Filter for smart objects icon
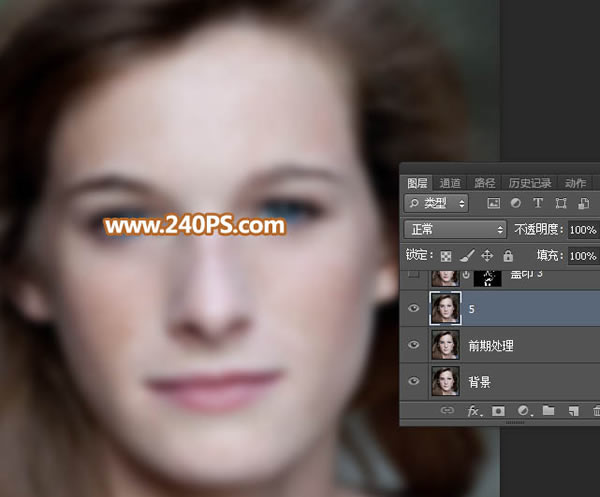This screenshot has height=497, width=600. coord(584,203)
